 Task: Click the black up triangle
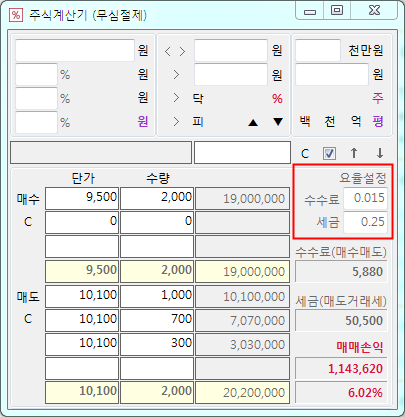tap(253, 123)
